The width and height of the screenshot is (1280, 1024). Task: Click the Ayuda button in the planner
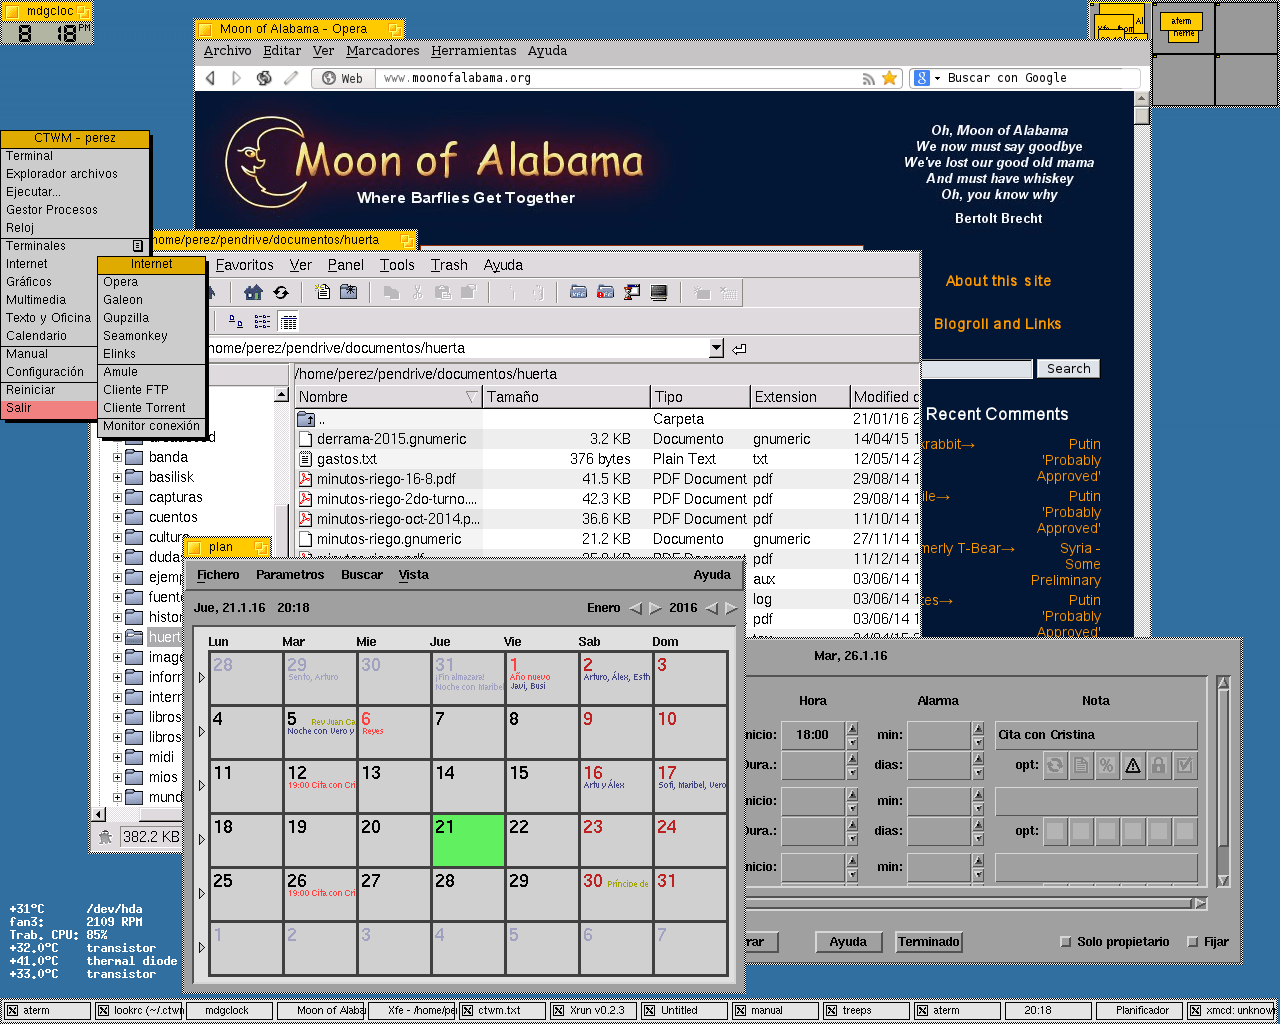[x=848, y=942]
